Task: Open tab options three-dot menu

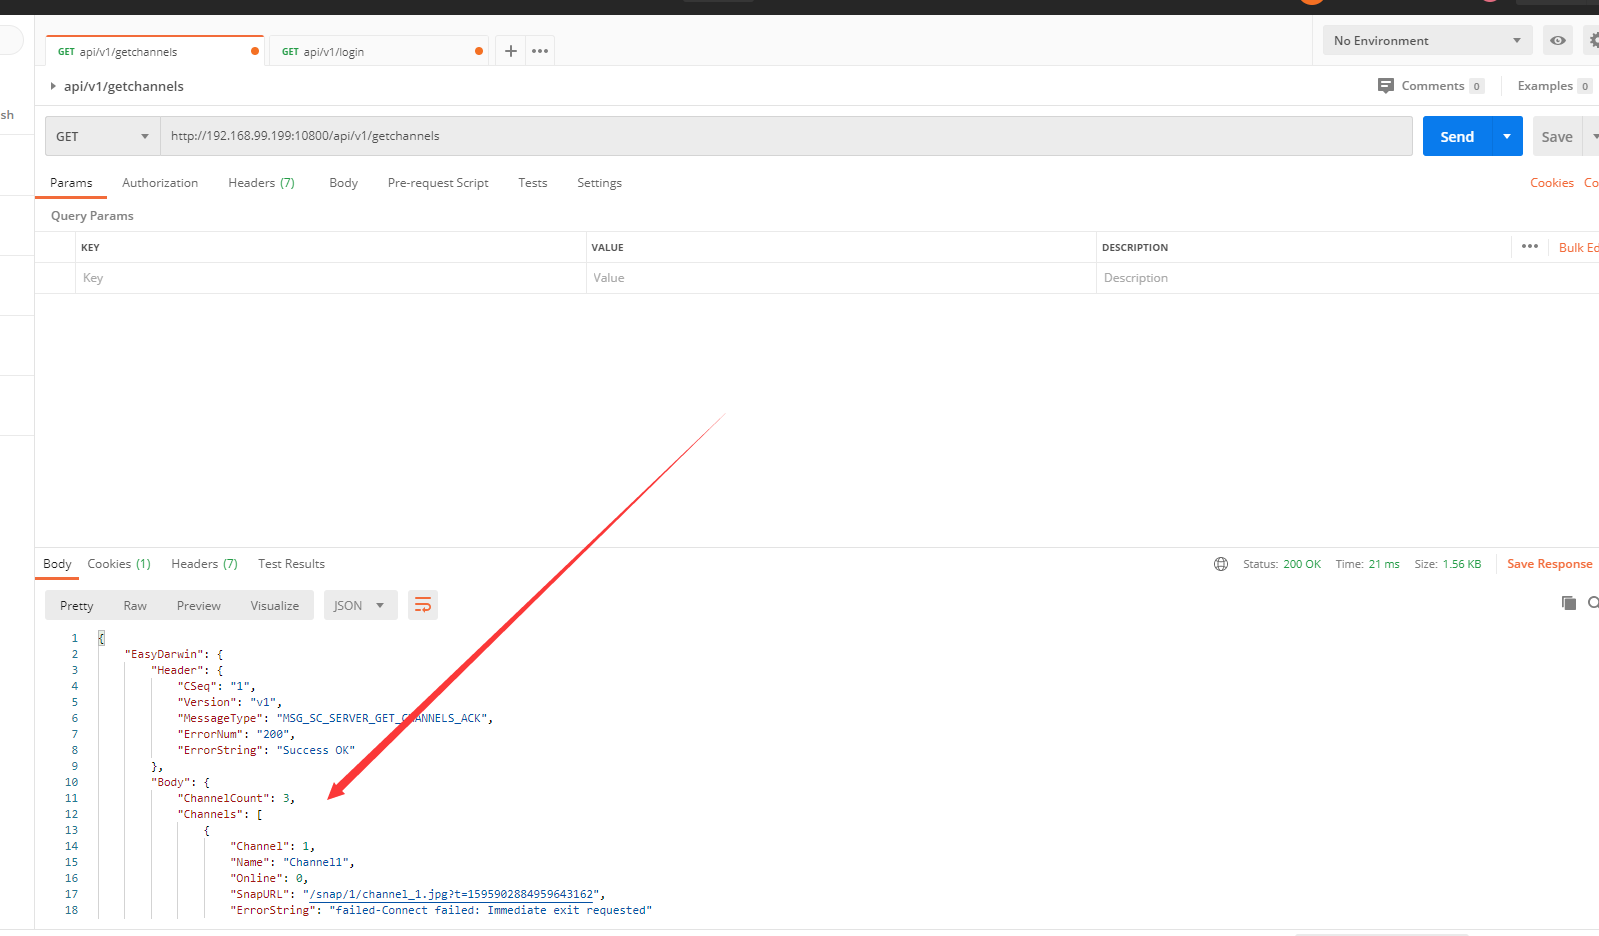Action: point(540,51)
